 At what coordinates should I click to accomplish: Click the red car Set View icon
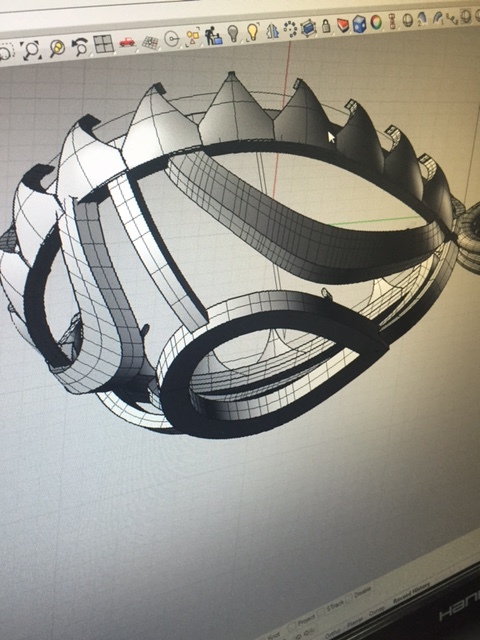[127, 42]
